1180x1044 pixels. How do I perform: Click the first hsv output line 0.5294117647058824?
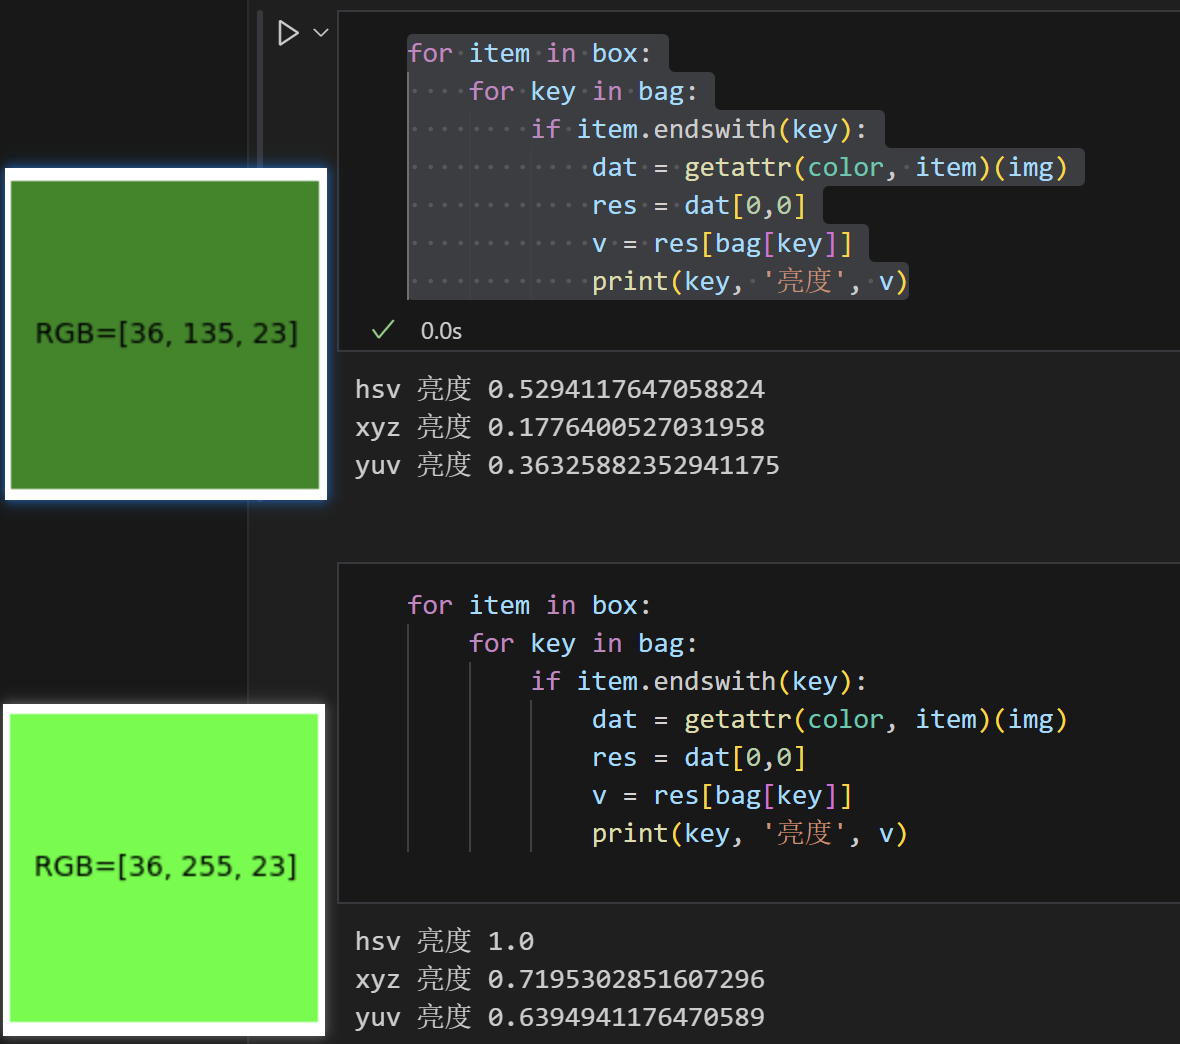click(x=560, y=389)
